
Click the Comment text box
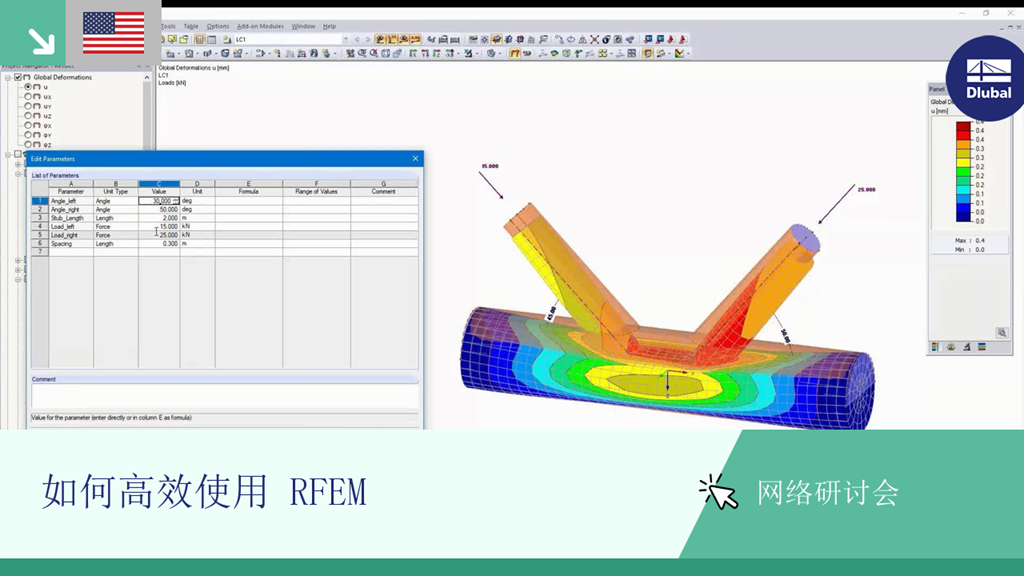225,395
